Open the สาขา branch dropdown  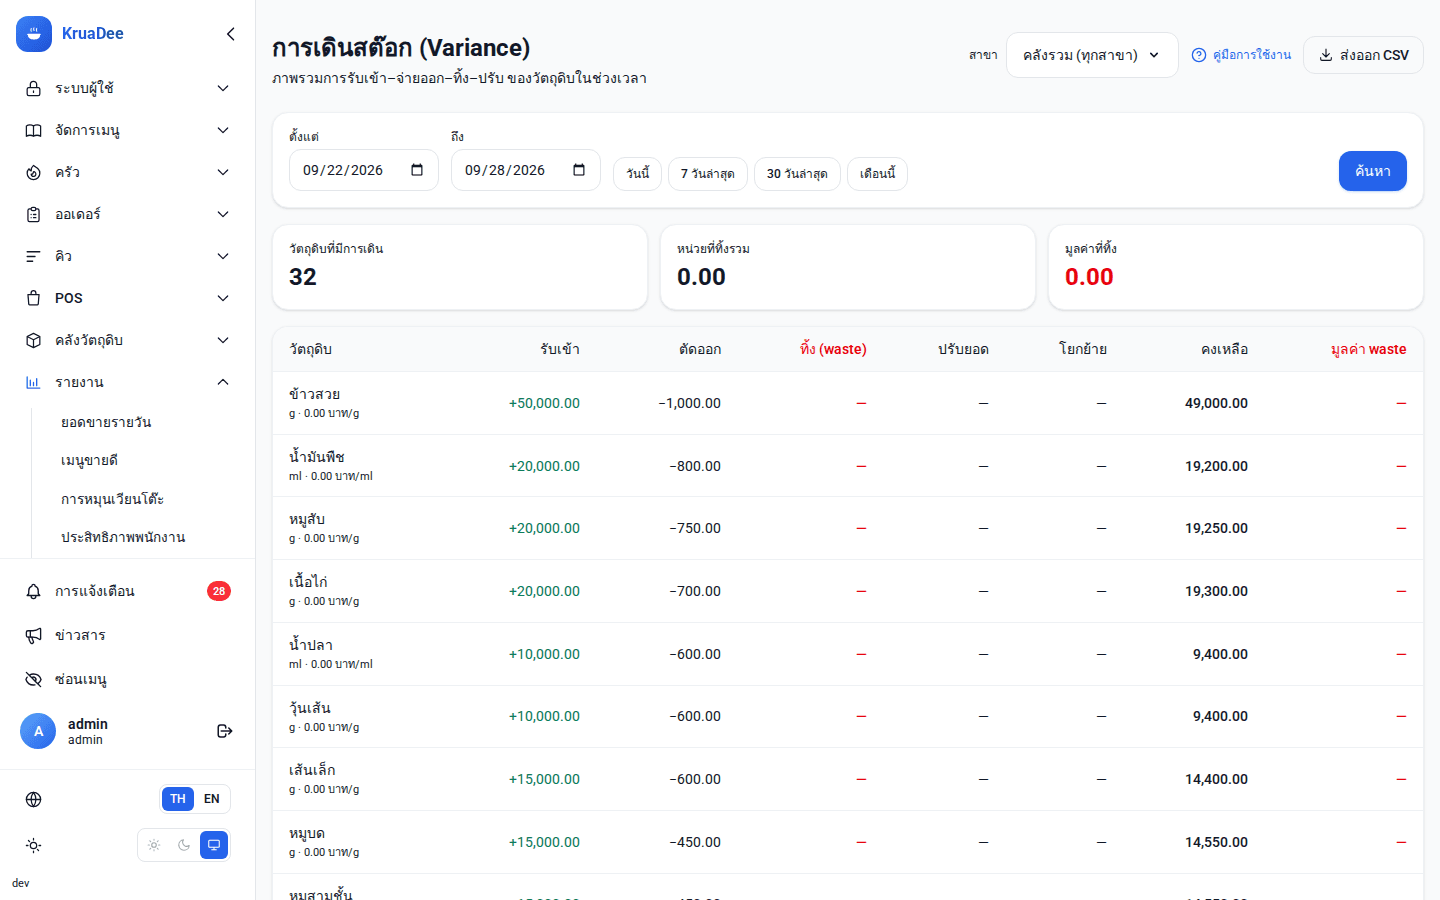[1092, 55]
